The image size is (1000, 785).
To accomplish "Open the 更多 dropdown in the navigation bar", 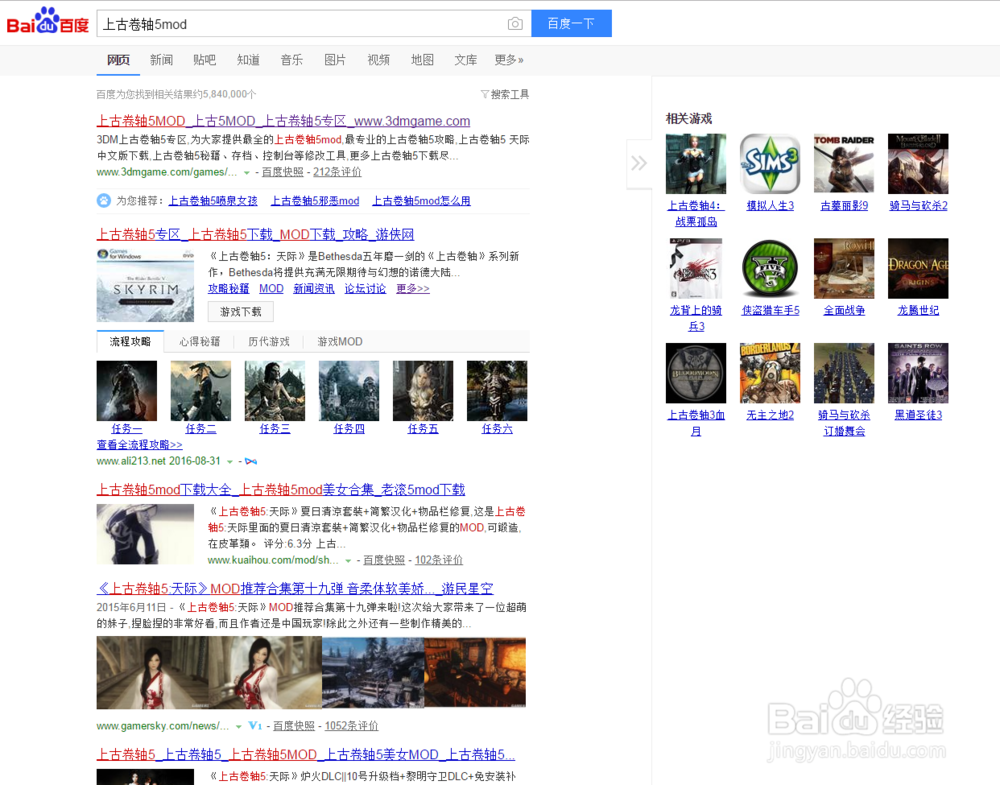I will click(508, 60).
